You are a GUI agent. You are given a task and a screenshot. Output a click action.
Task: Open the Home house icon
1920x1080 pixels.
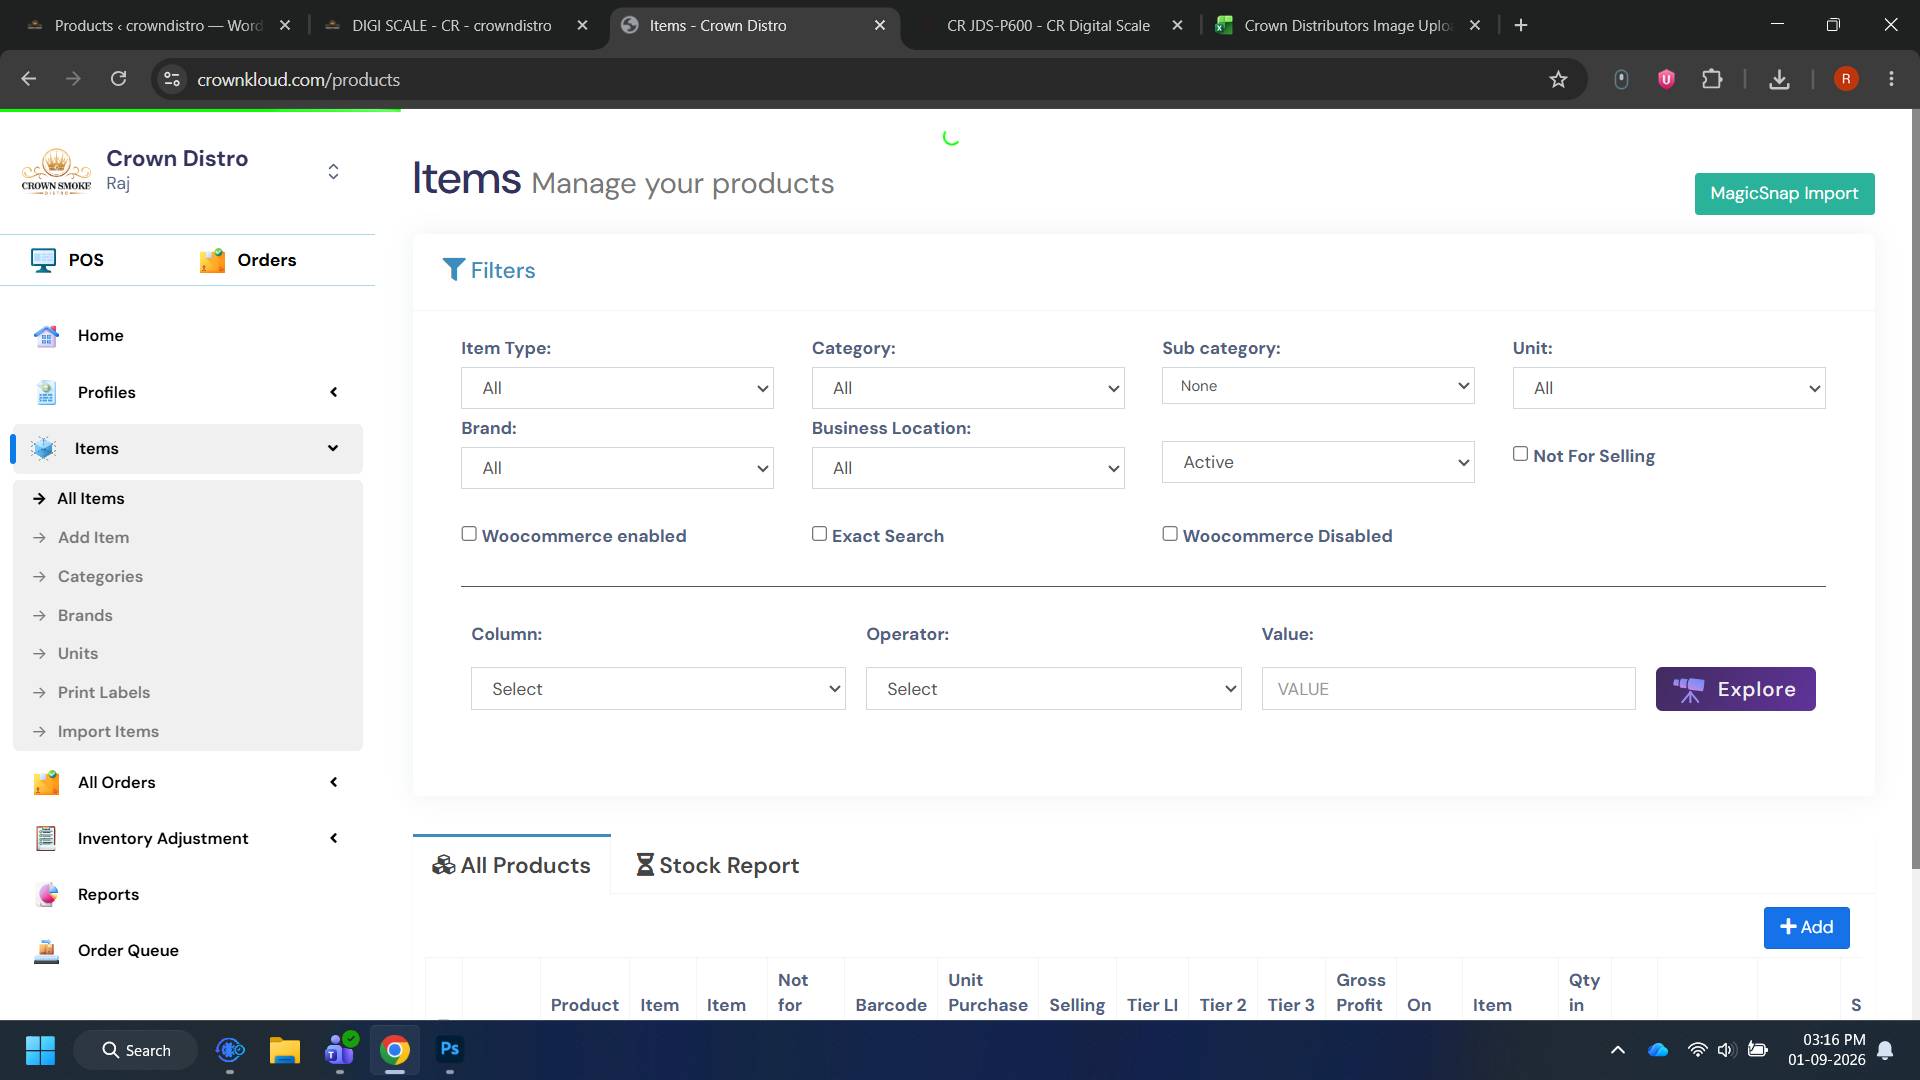click(46, 336)
